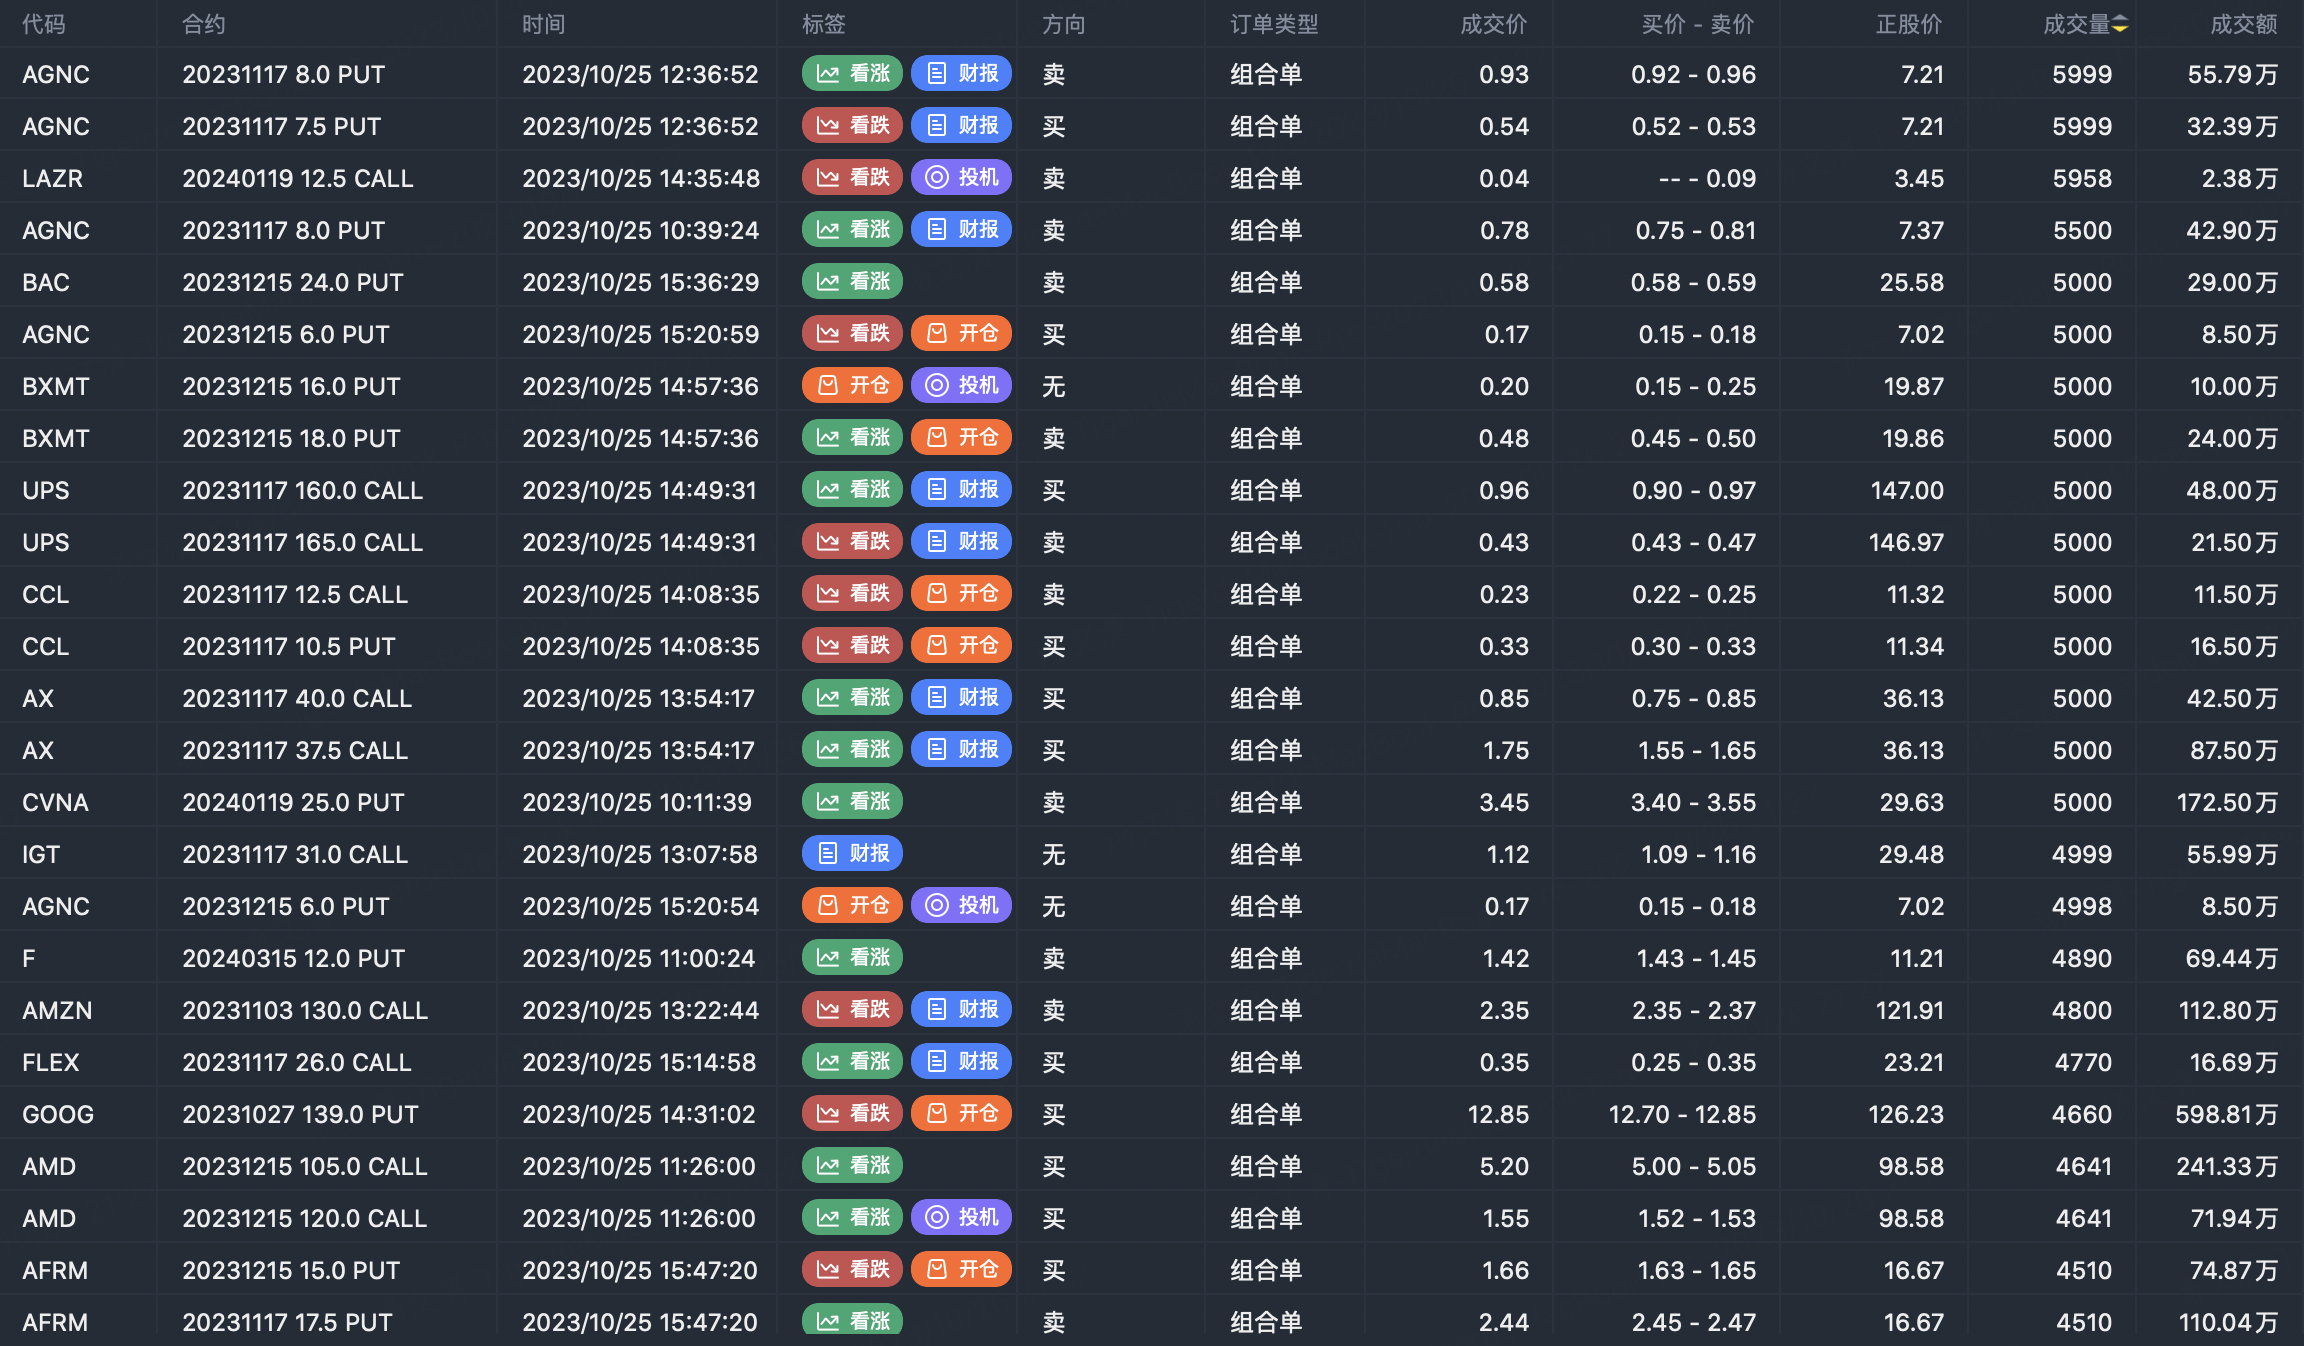Click timestamp 2023/10/25 15:36:29
The height and width of the screenshot is (1346, 2304).
click(641, 282)
